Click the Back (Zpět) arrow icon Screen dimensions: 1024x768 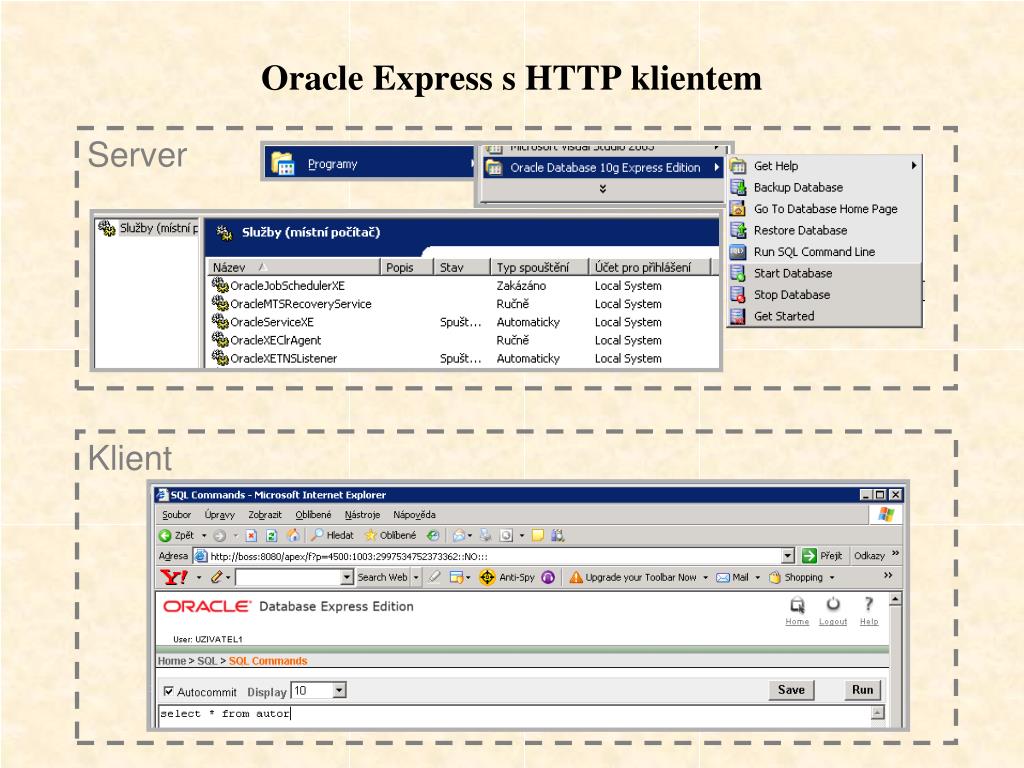click(165, 536)
